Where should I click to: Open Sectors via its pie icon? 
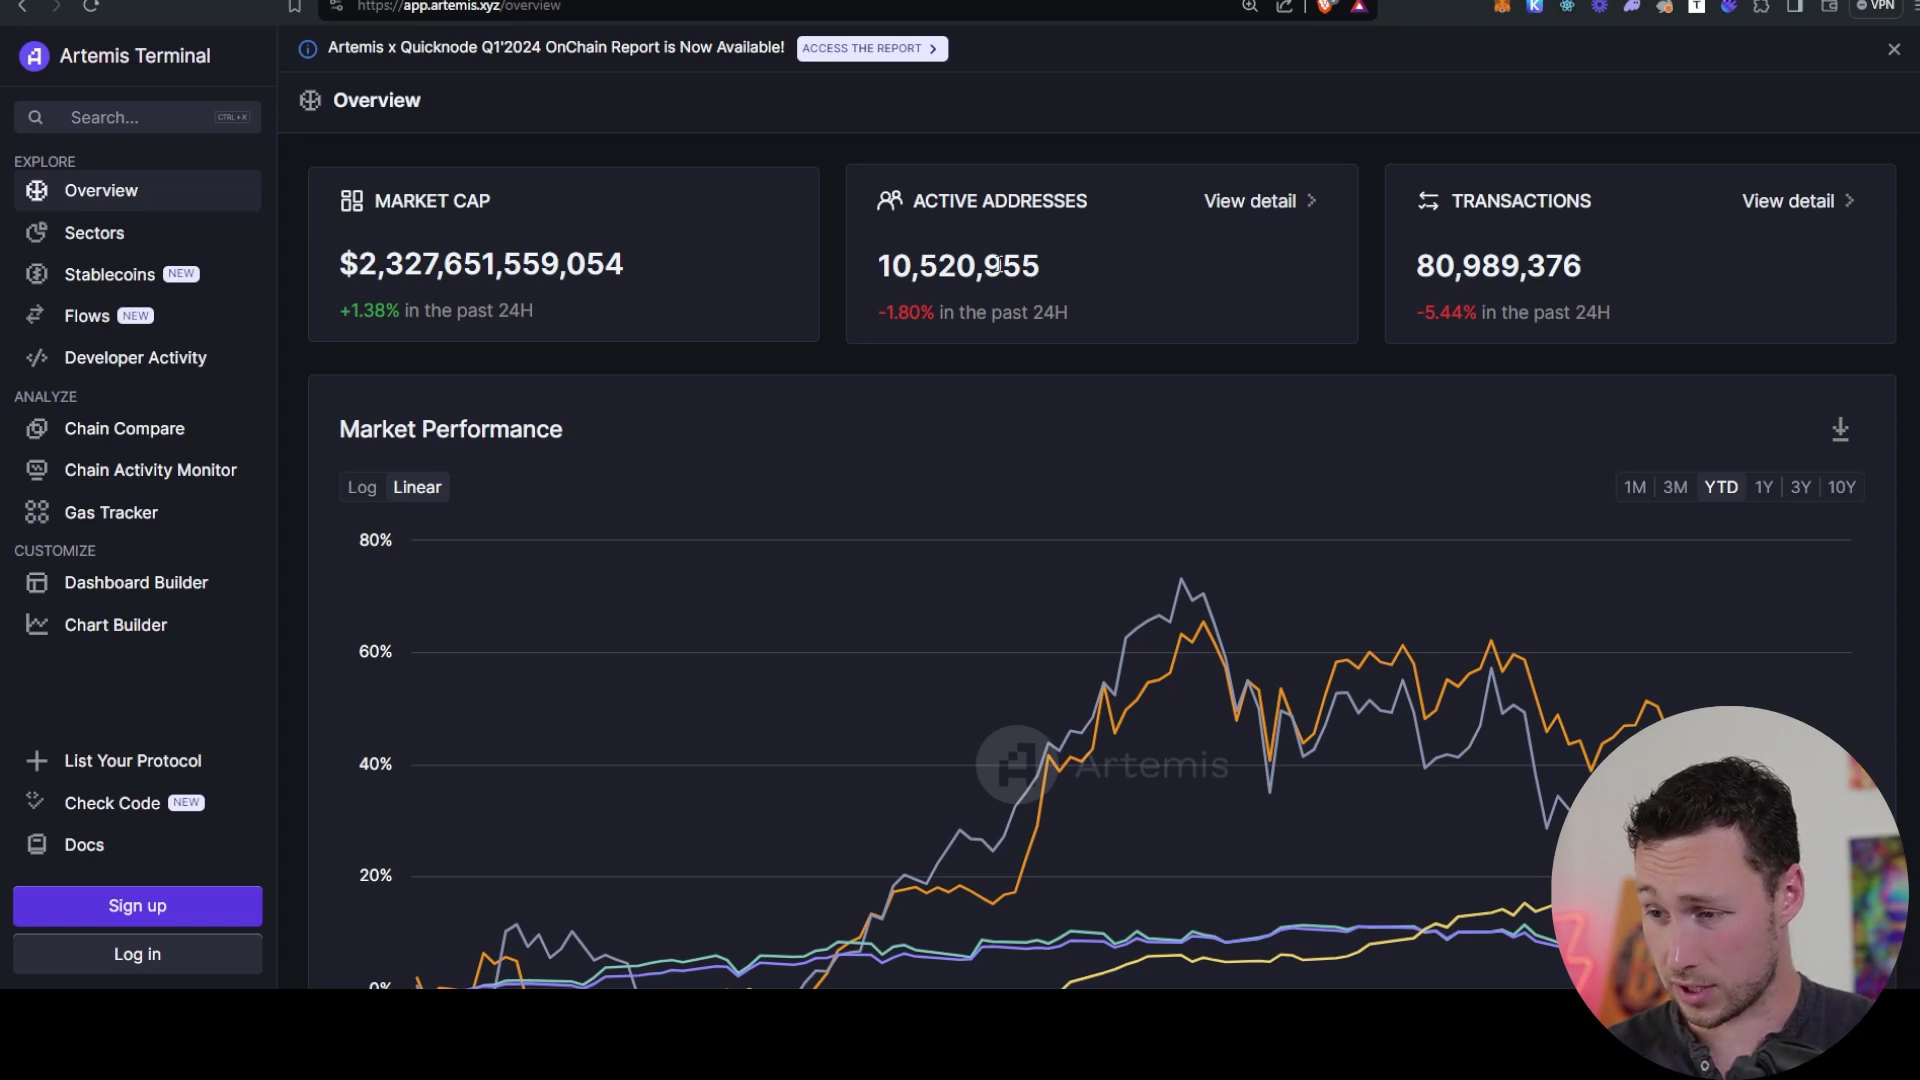pos(37,233)
